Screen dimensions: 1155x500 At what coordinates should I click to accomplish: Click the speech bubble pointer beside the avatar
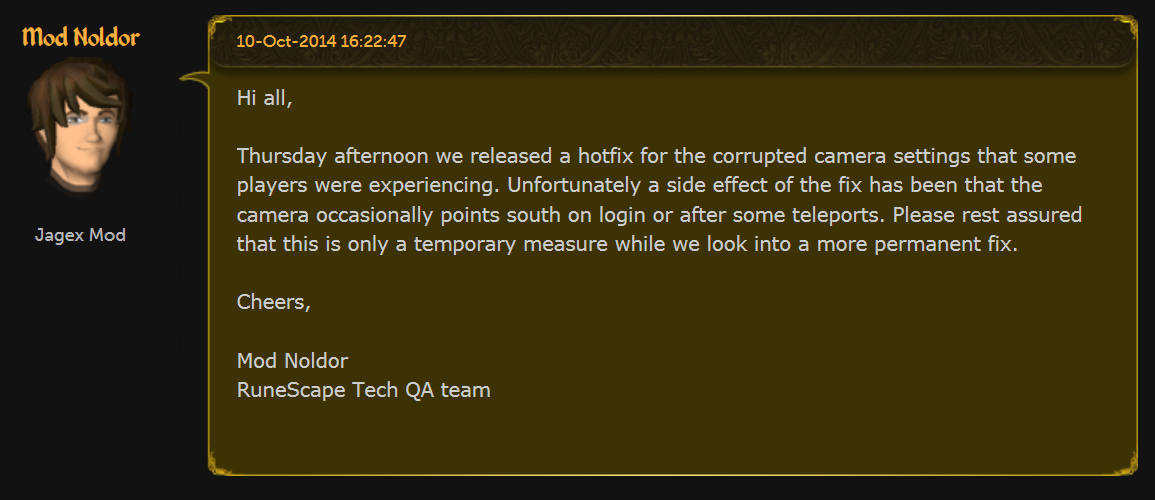pyautogui.click(x=194, y=78)
